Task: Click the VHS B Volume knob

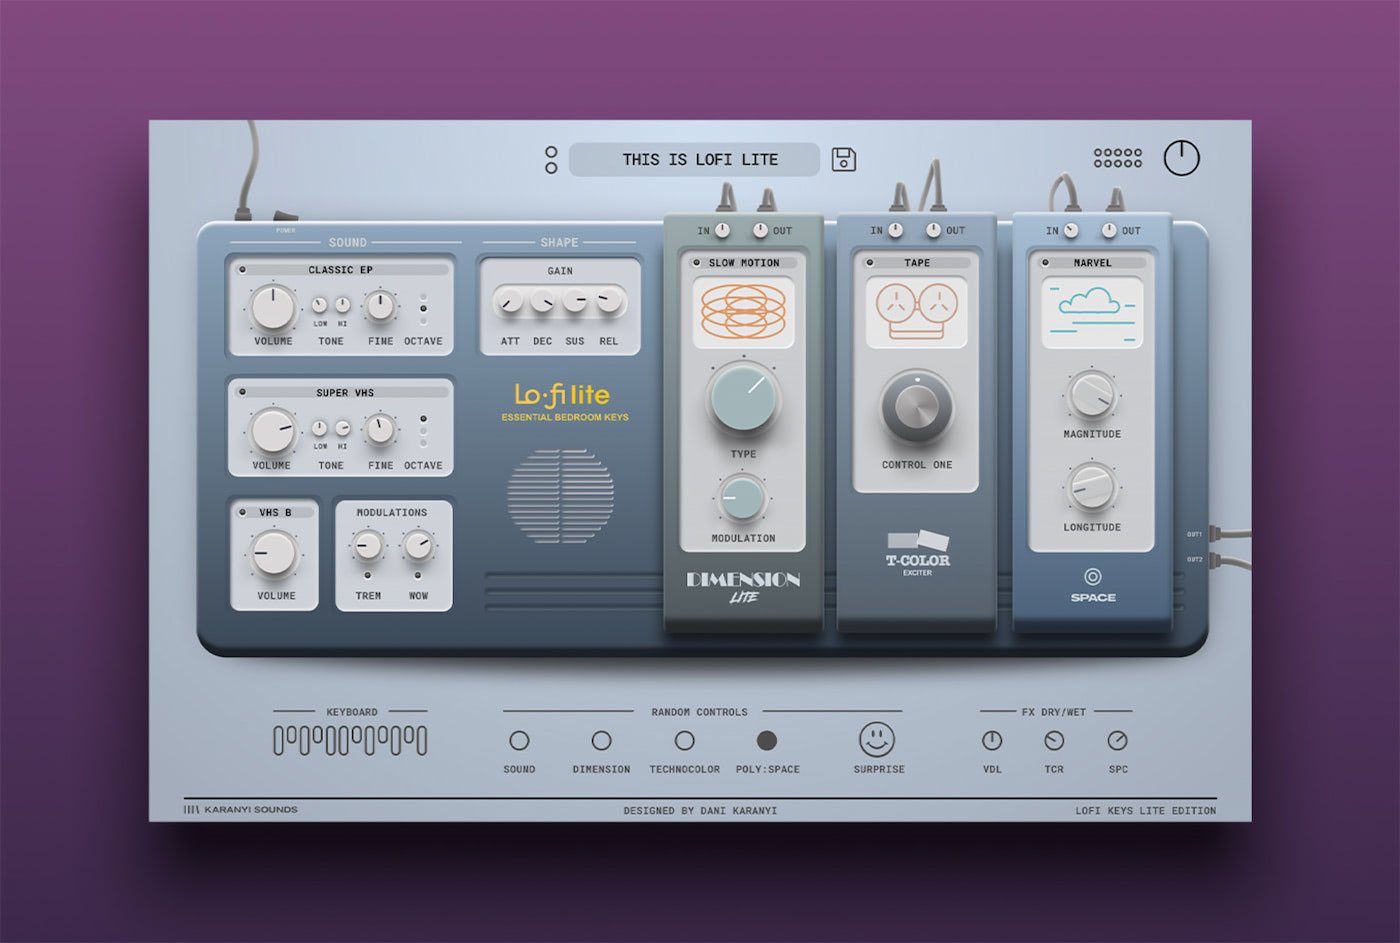Action: tap(274, 553)
